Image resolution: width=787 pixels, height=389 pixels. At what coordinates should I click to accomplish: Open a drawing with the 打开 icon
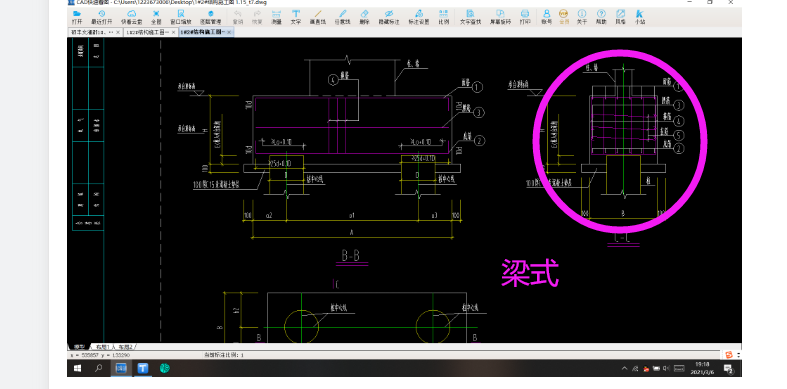click(77, 17)
